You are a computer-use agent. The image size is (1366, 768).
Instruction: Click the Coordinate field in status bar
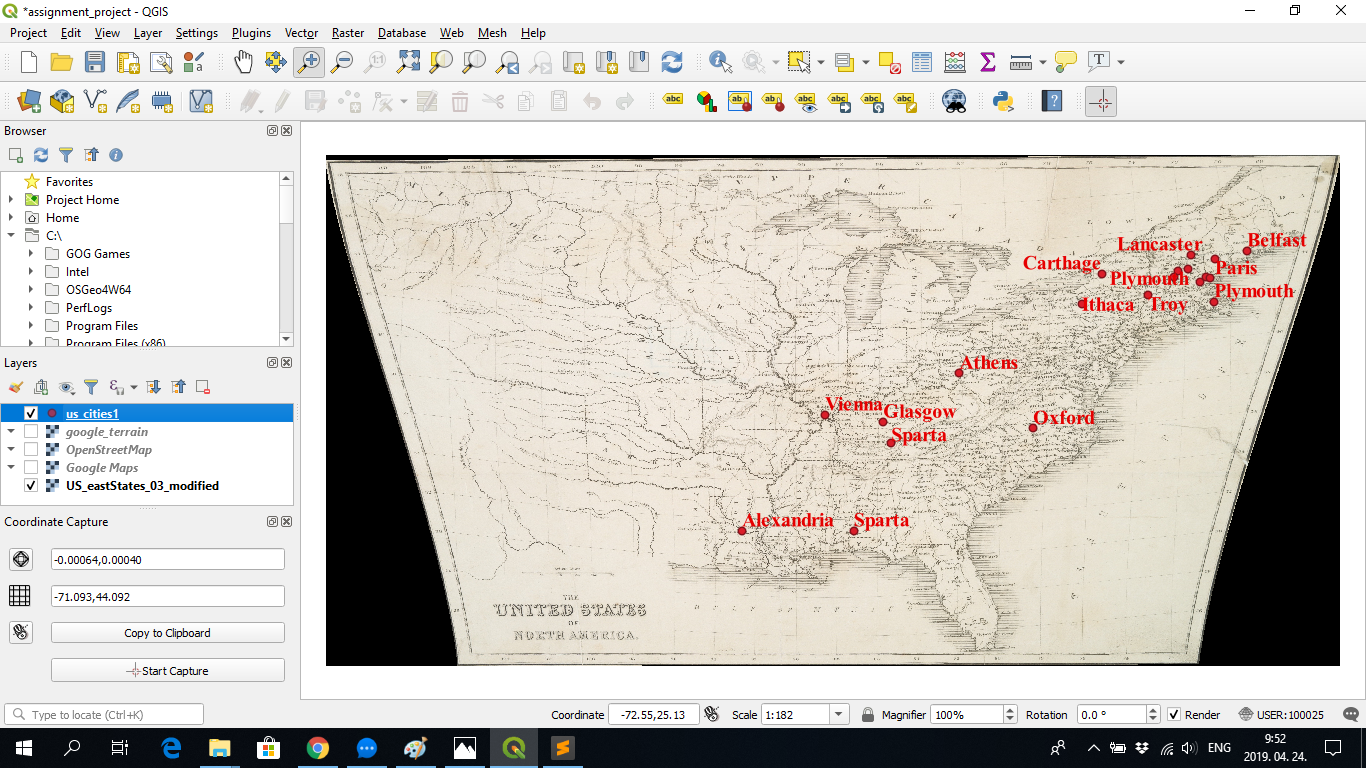(x=653, y=715)
